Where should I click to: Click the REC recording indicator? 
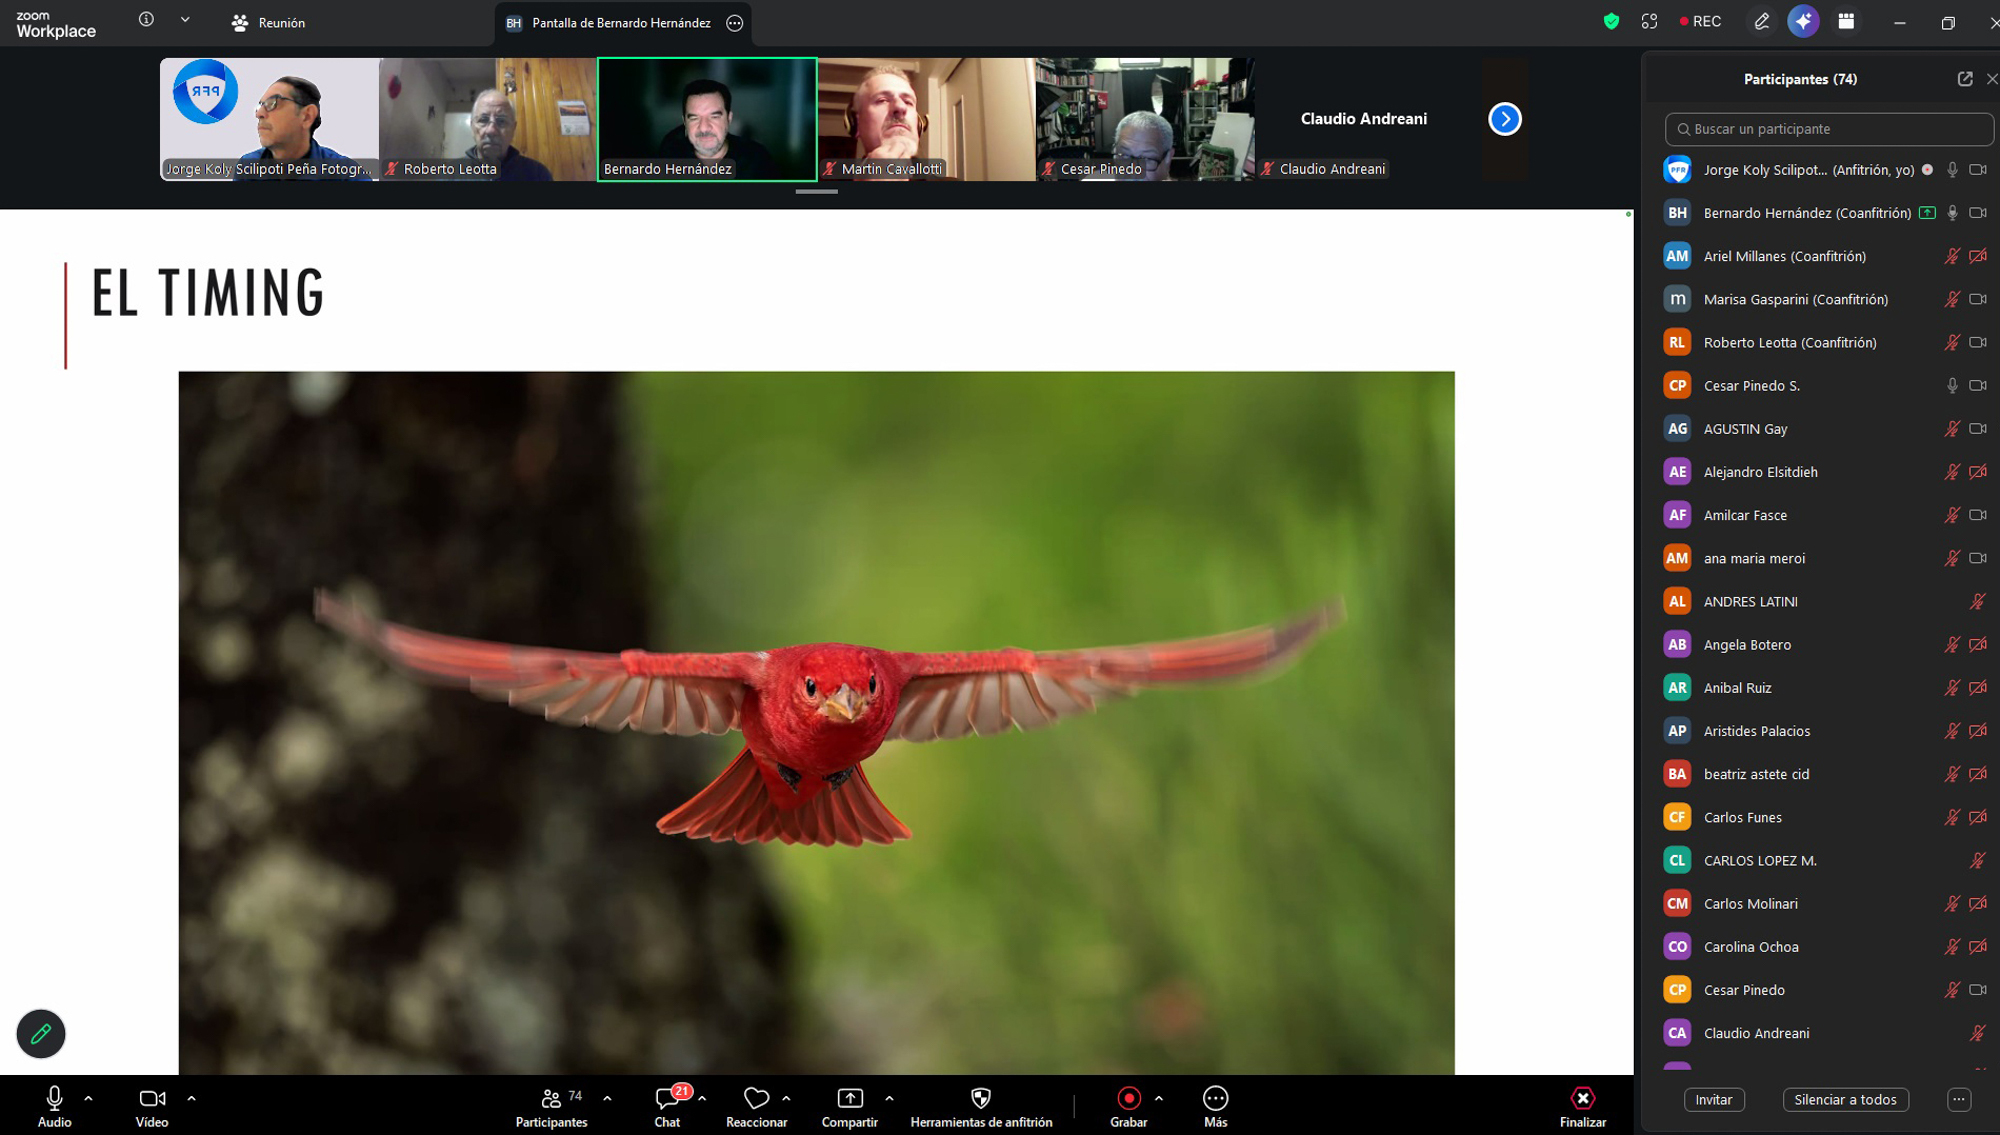1700,21
